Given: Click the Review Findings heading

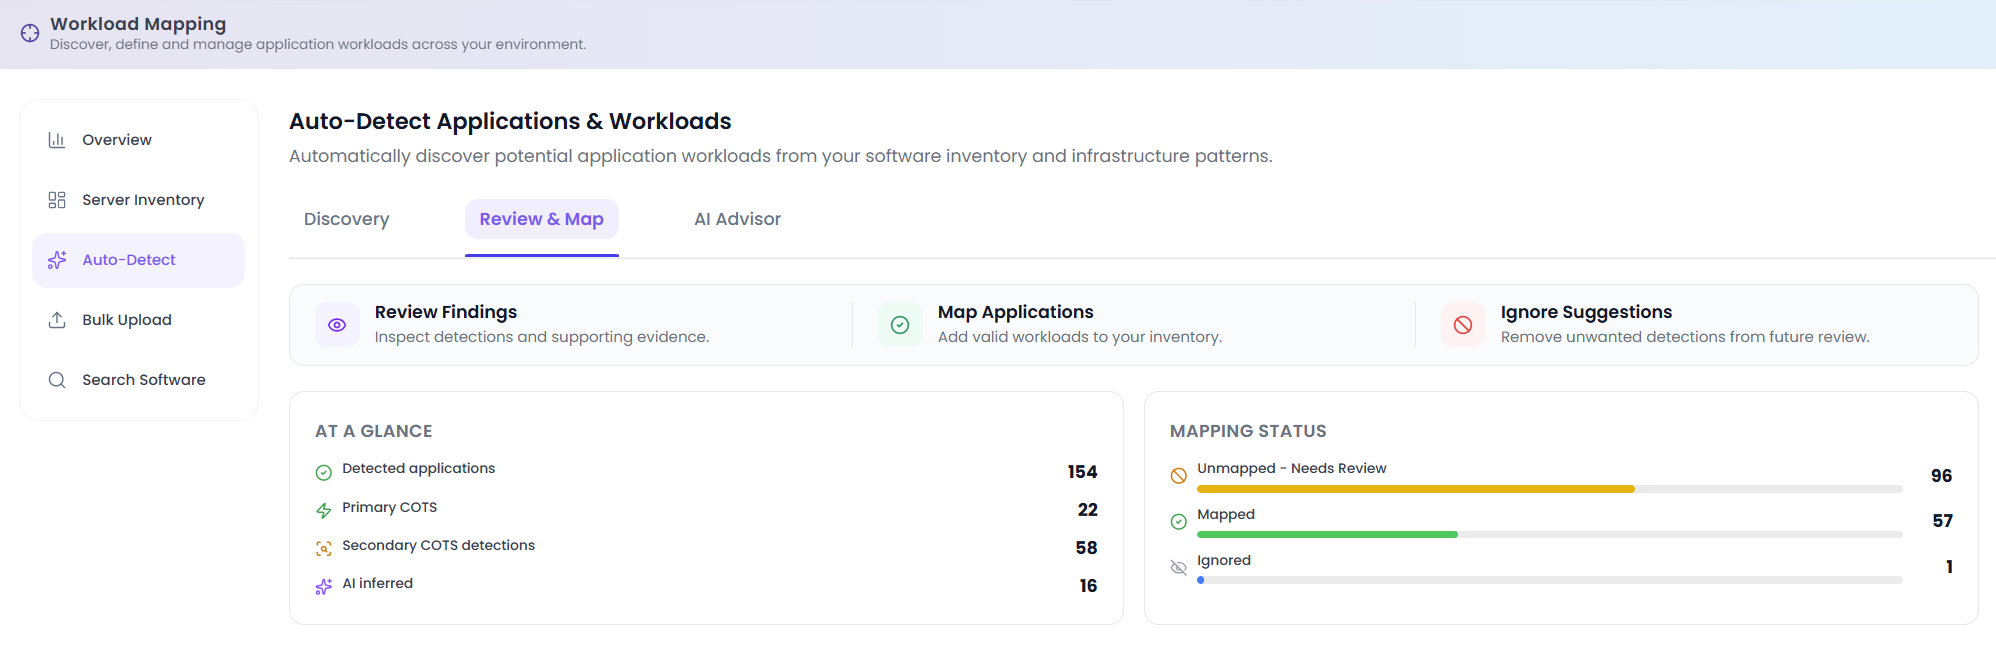Looking at the screenshot, I should (x=446, y=312).
